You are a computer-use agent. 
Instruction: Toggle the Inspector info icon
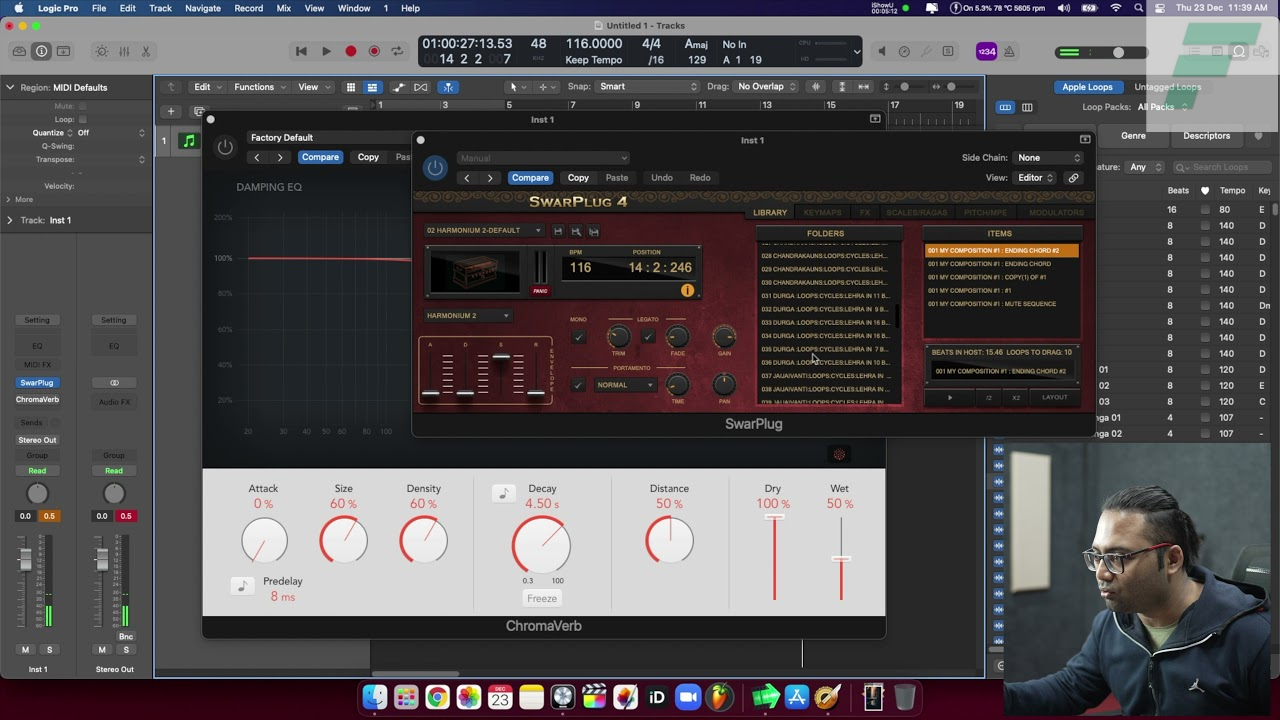pos(41,51)
